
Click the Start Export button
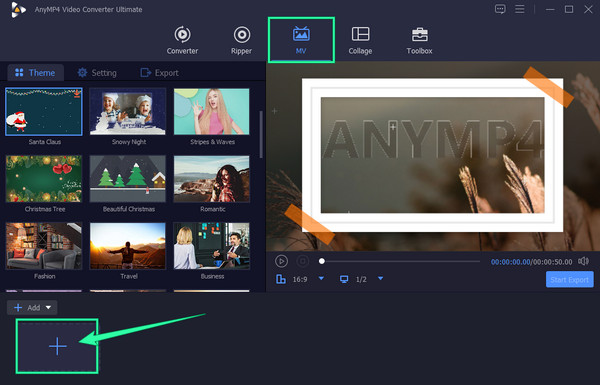569,279
